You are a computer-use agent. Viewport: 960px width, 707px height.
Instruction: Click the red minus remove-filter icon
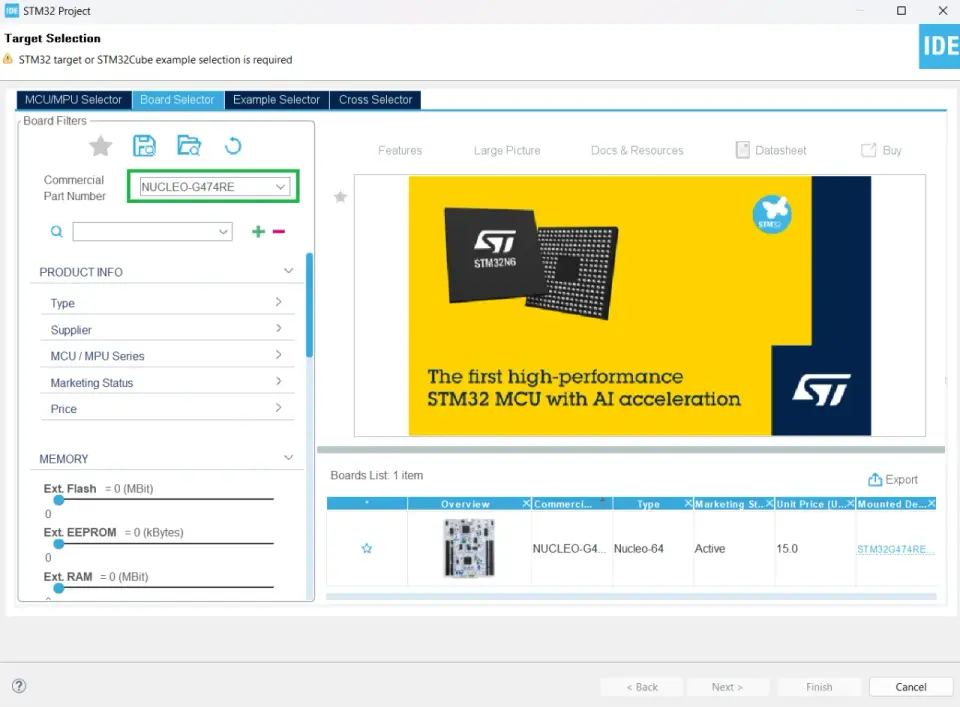(279, 231)
